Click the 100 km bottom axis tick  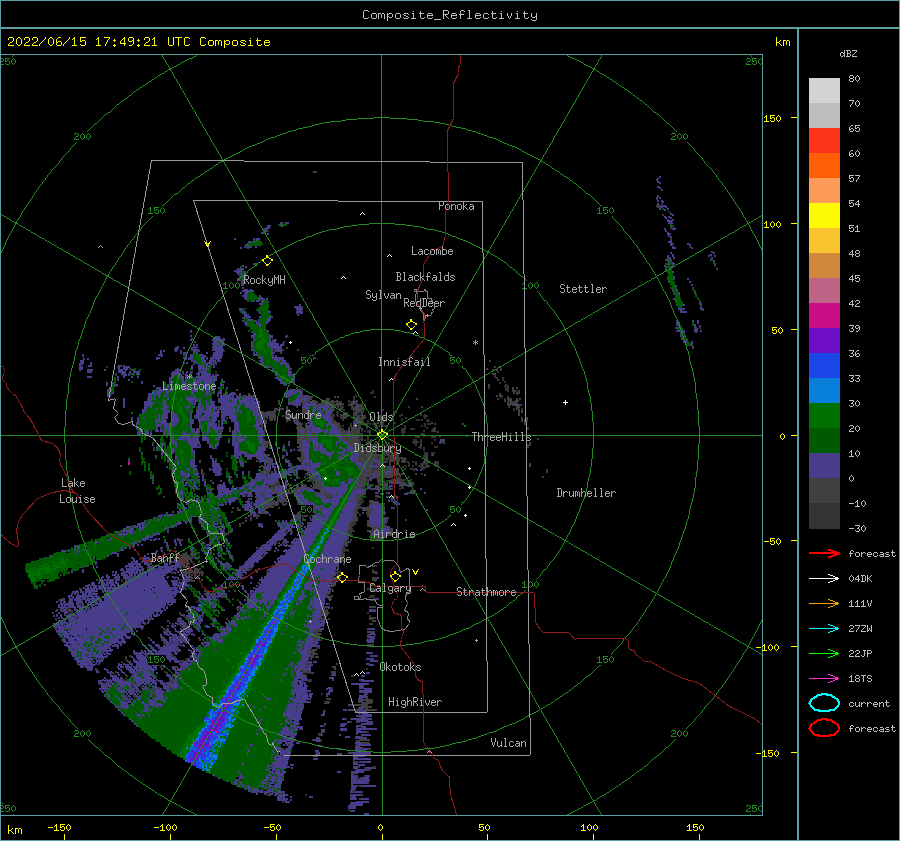589,827
